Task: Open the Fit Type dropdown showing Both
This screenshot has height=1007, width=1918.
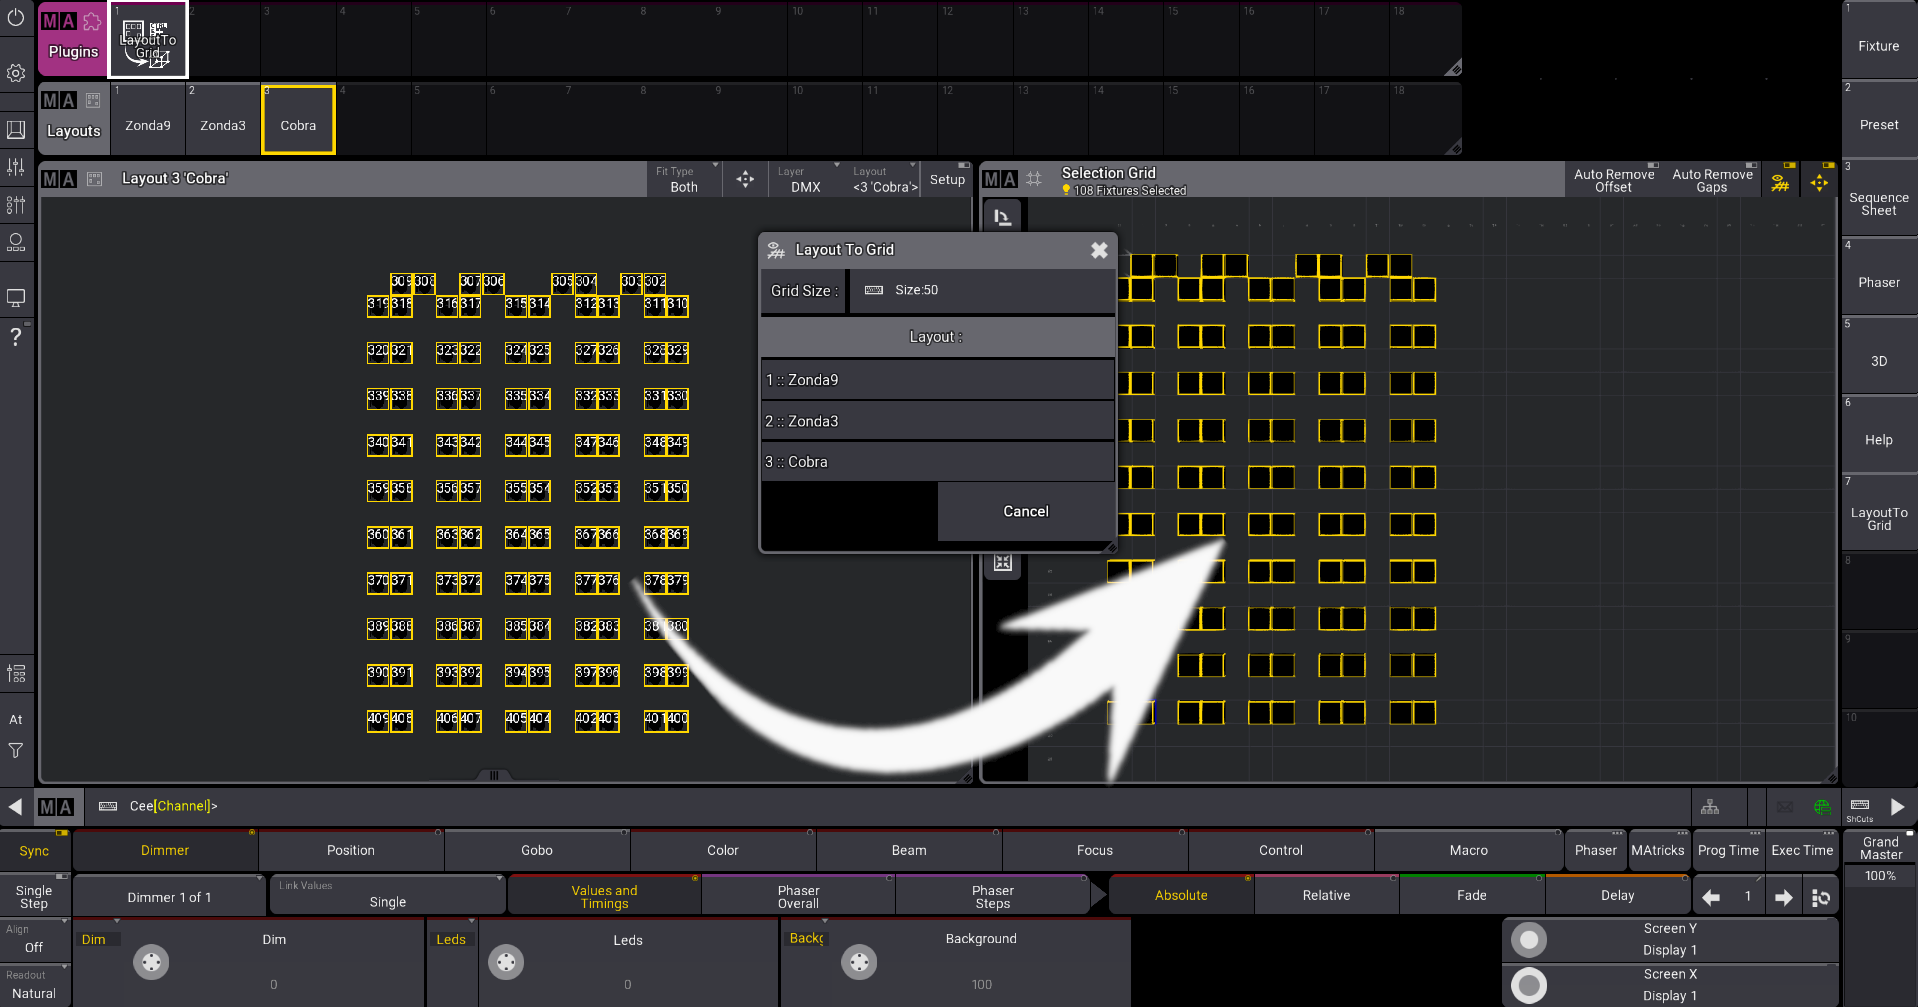Action: tap(684, 180)
